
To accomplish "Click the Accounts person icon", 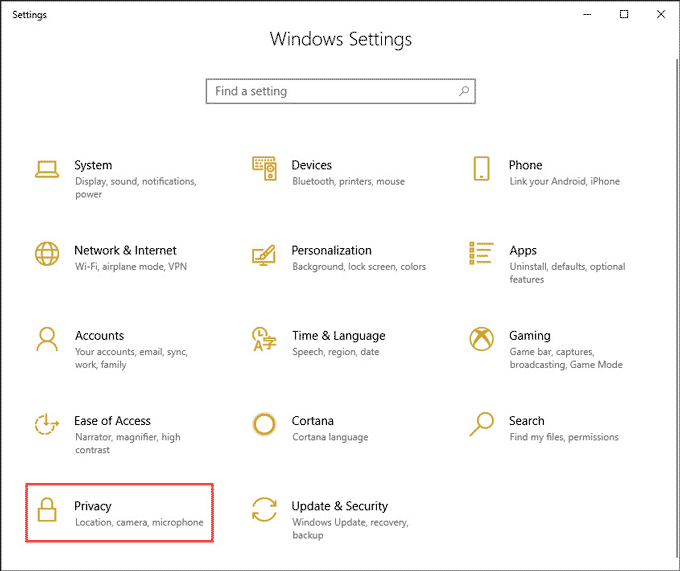I will tap(47, 339).
